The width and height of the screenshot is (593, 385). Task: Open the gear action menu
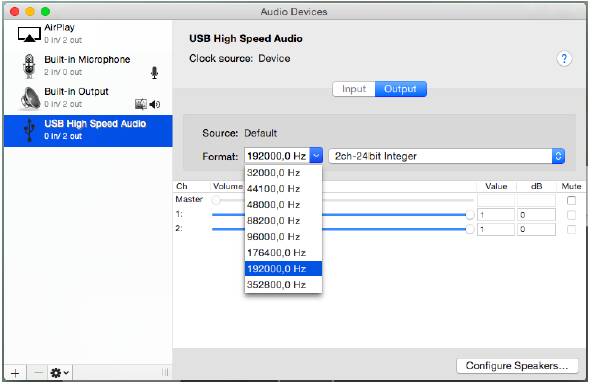[60, 373]
